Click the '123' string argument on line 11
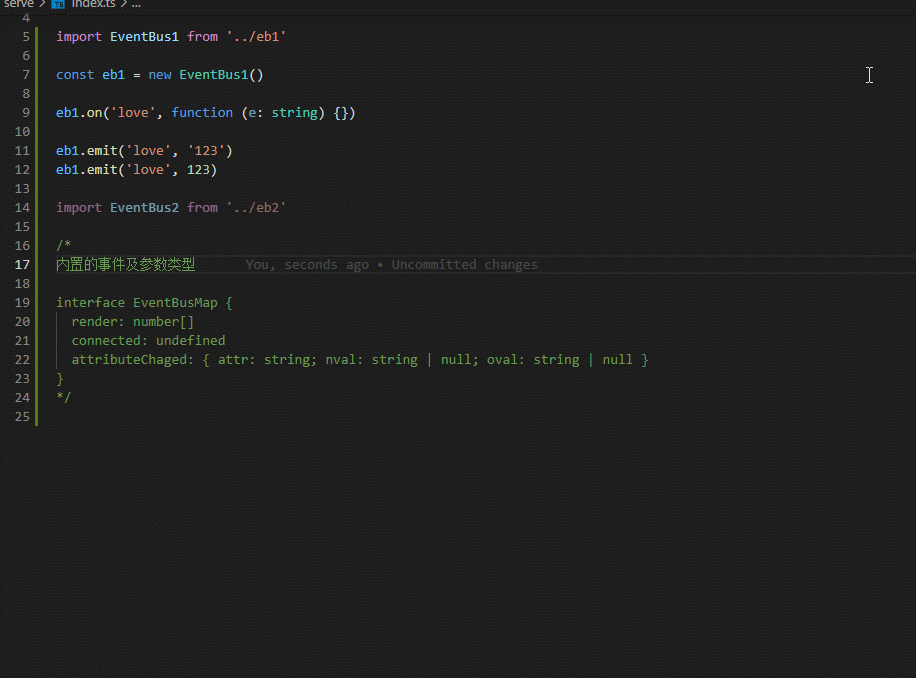The height and width of the screenshot is (678, 916). (x=206, y=151)
